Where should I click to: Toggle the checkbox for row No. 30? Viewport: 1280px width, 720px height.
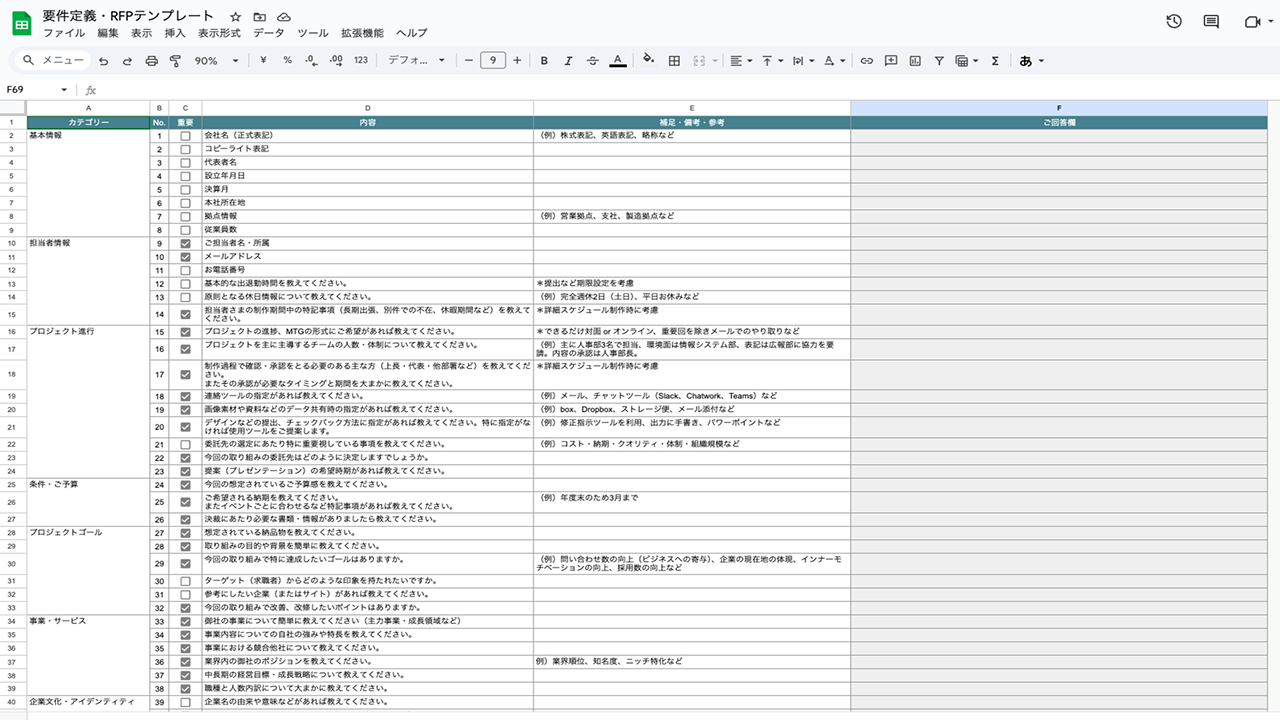pos(185,581)
